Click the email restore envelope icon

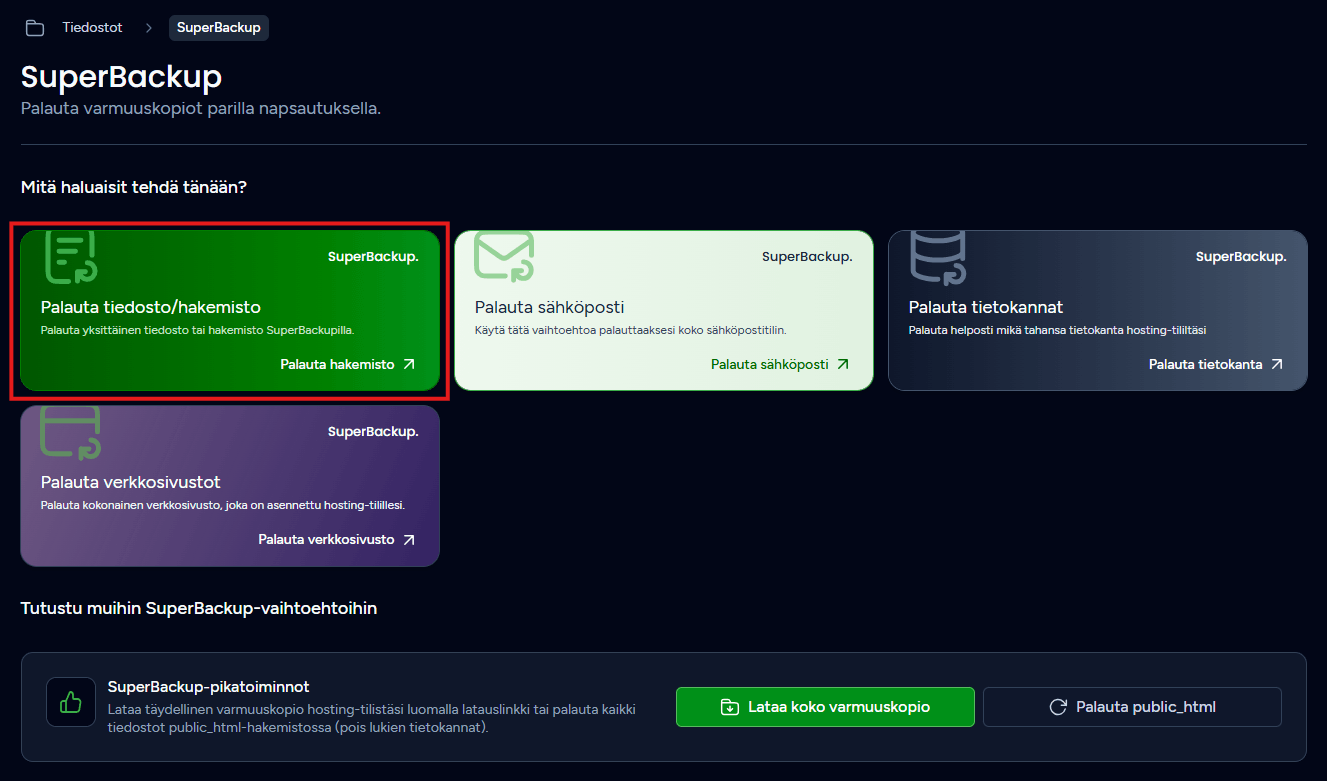(x=504, y=257)
